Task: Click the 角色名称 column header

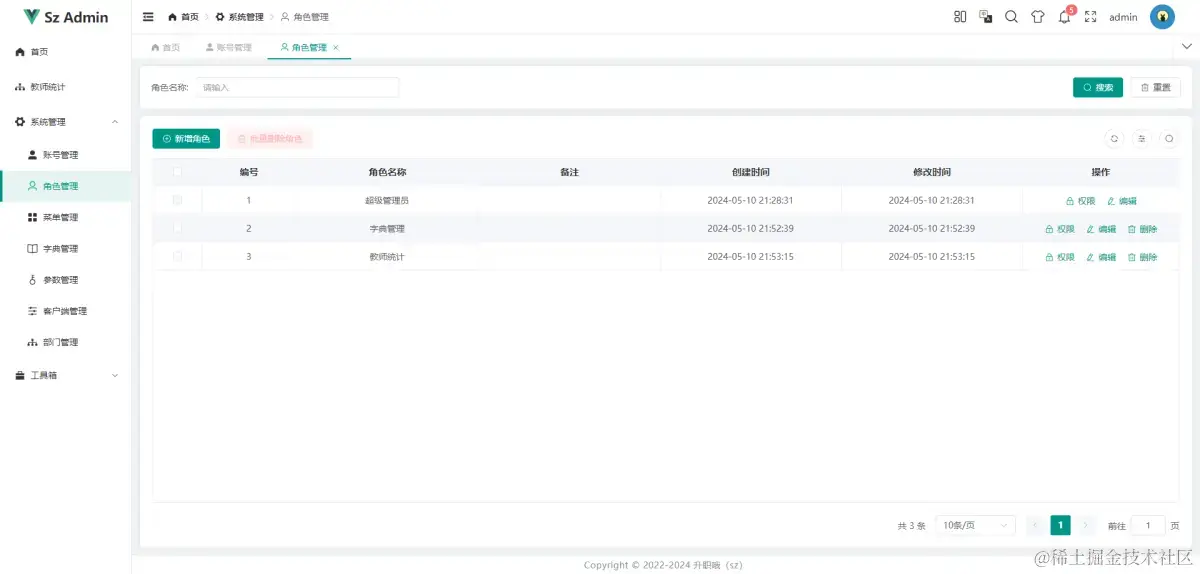Action: click(387, 172)
